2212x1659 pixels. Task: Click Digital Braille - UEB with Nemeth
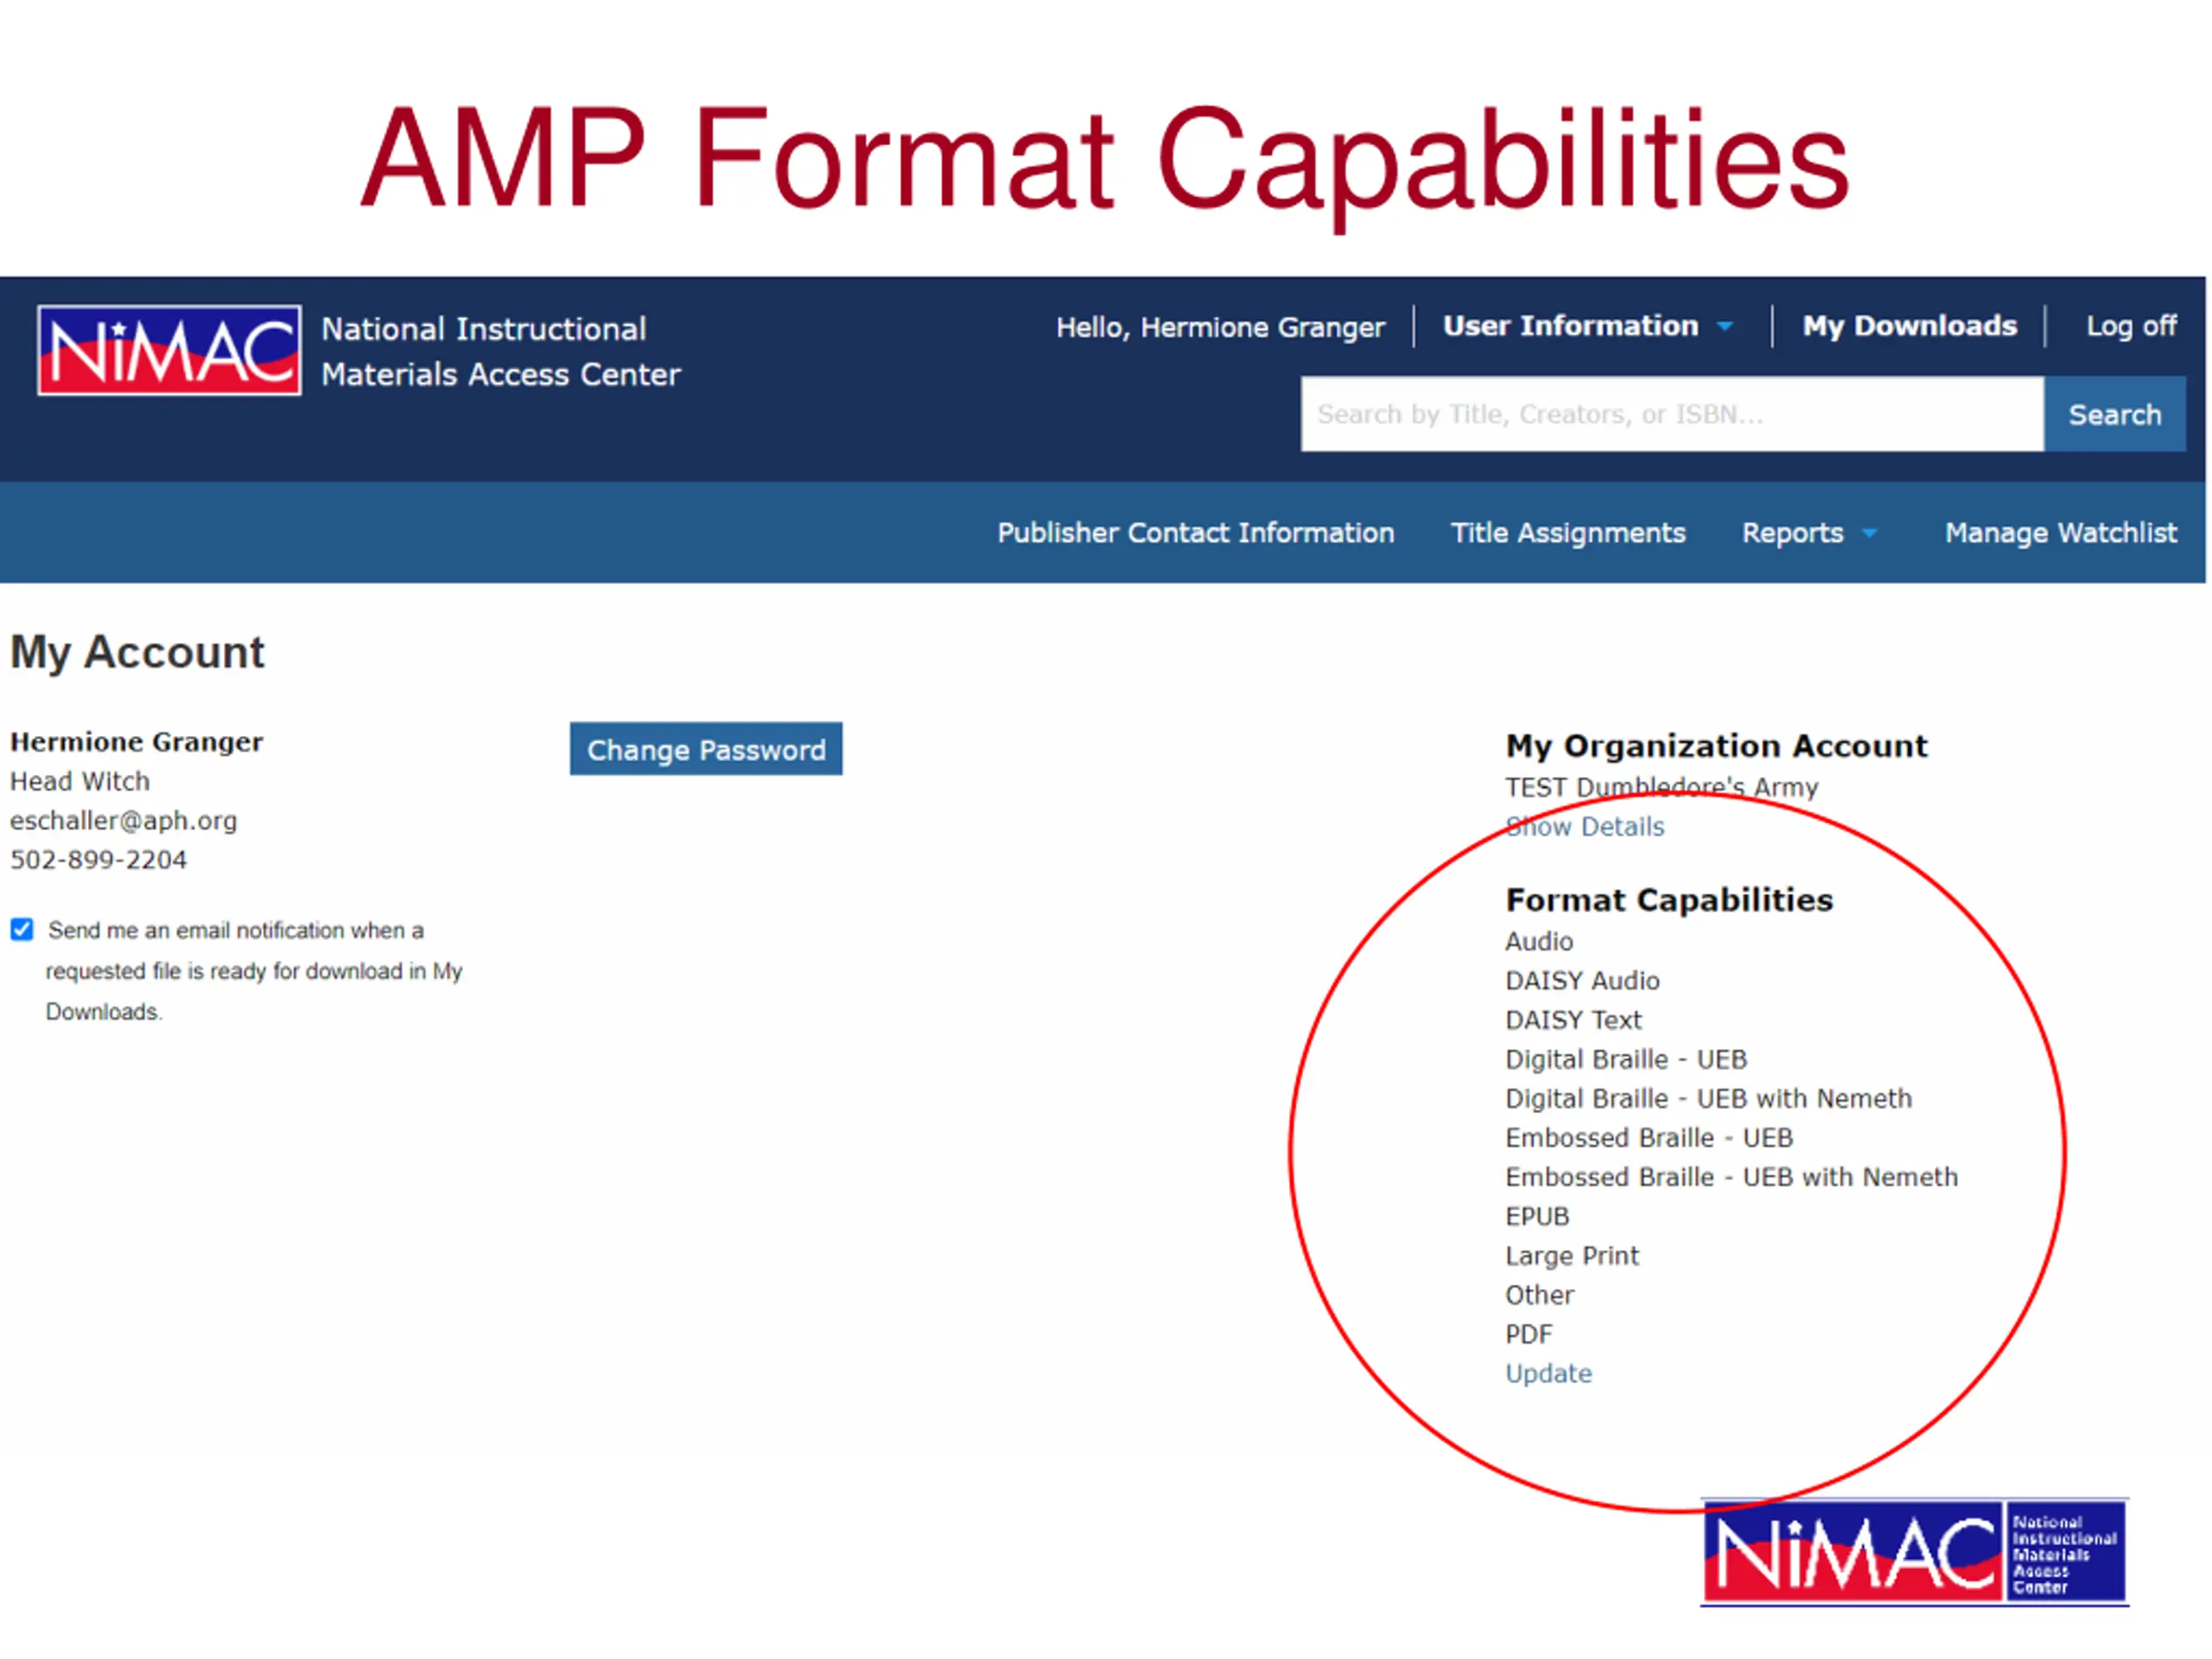pos(1708,1099)
